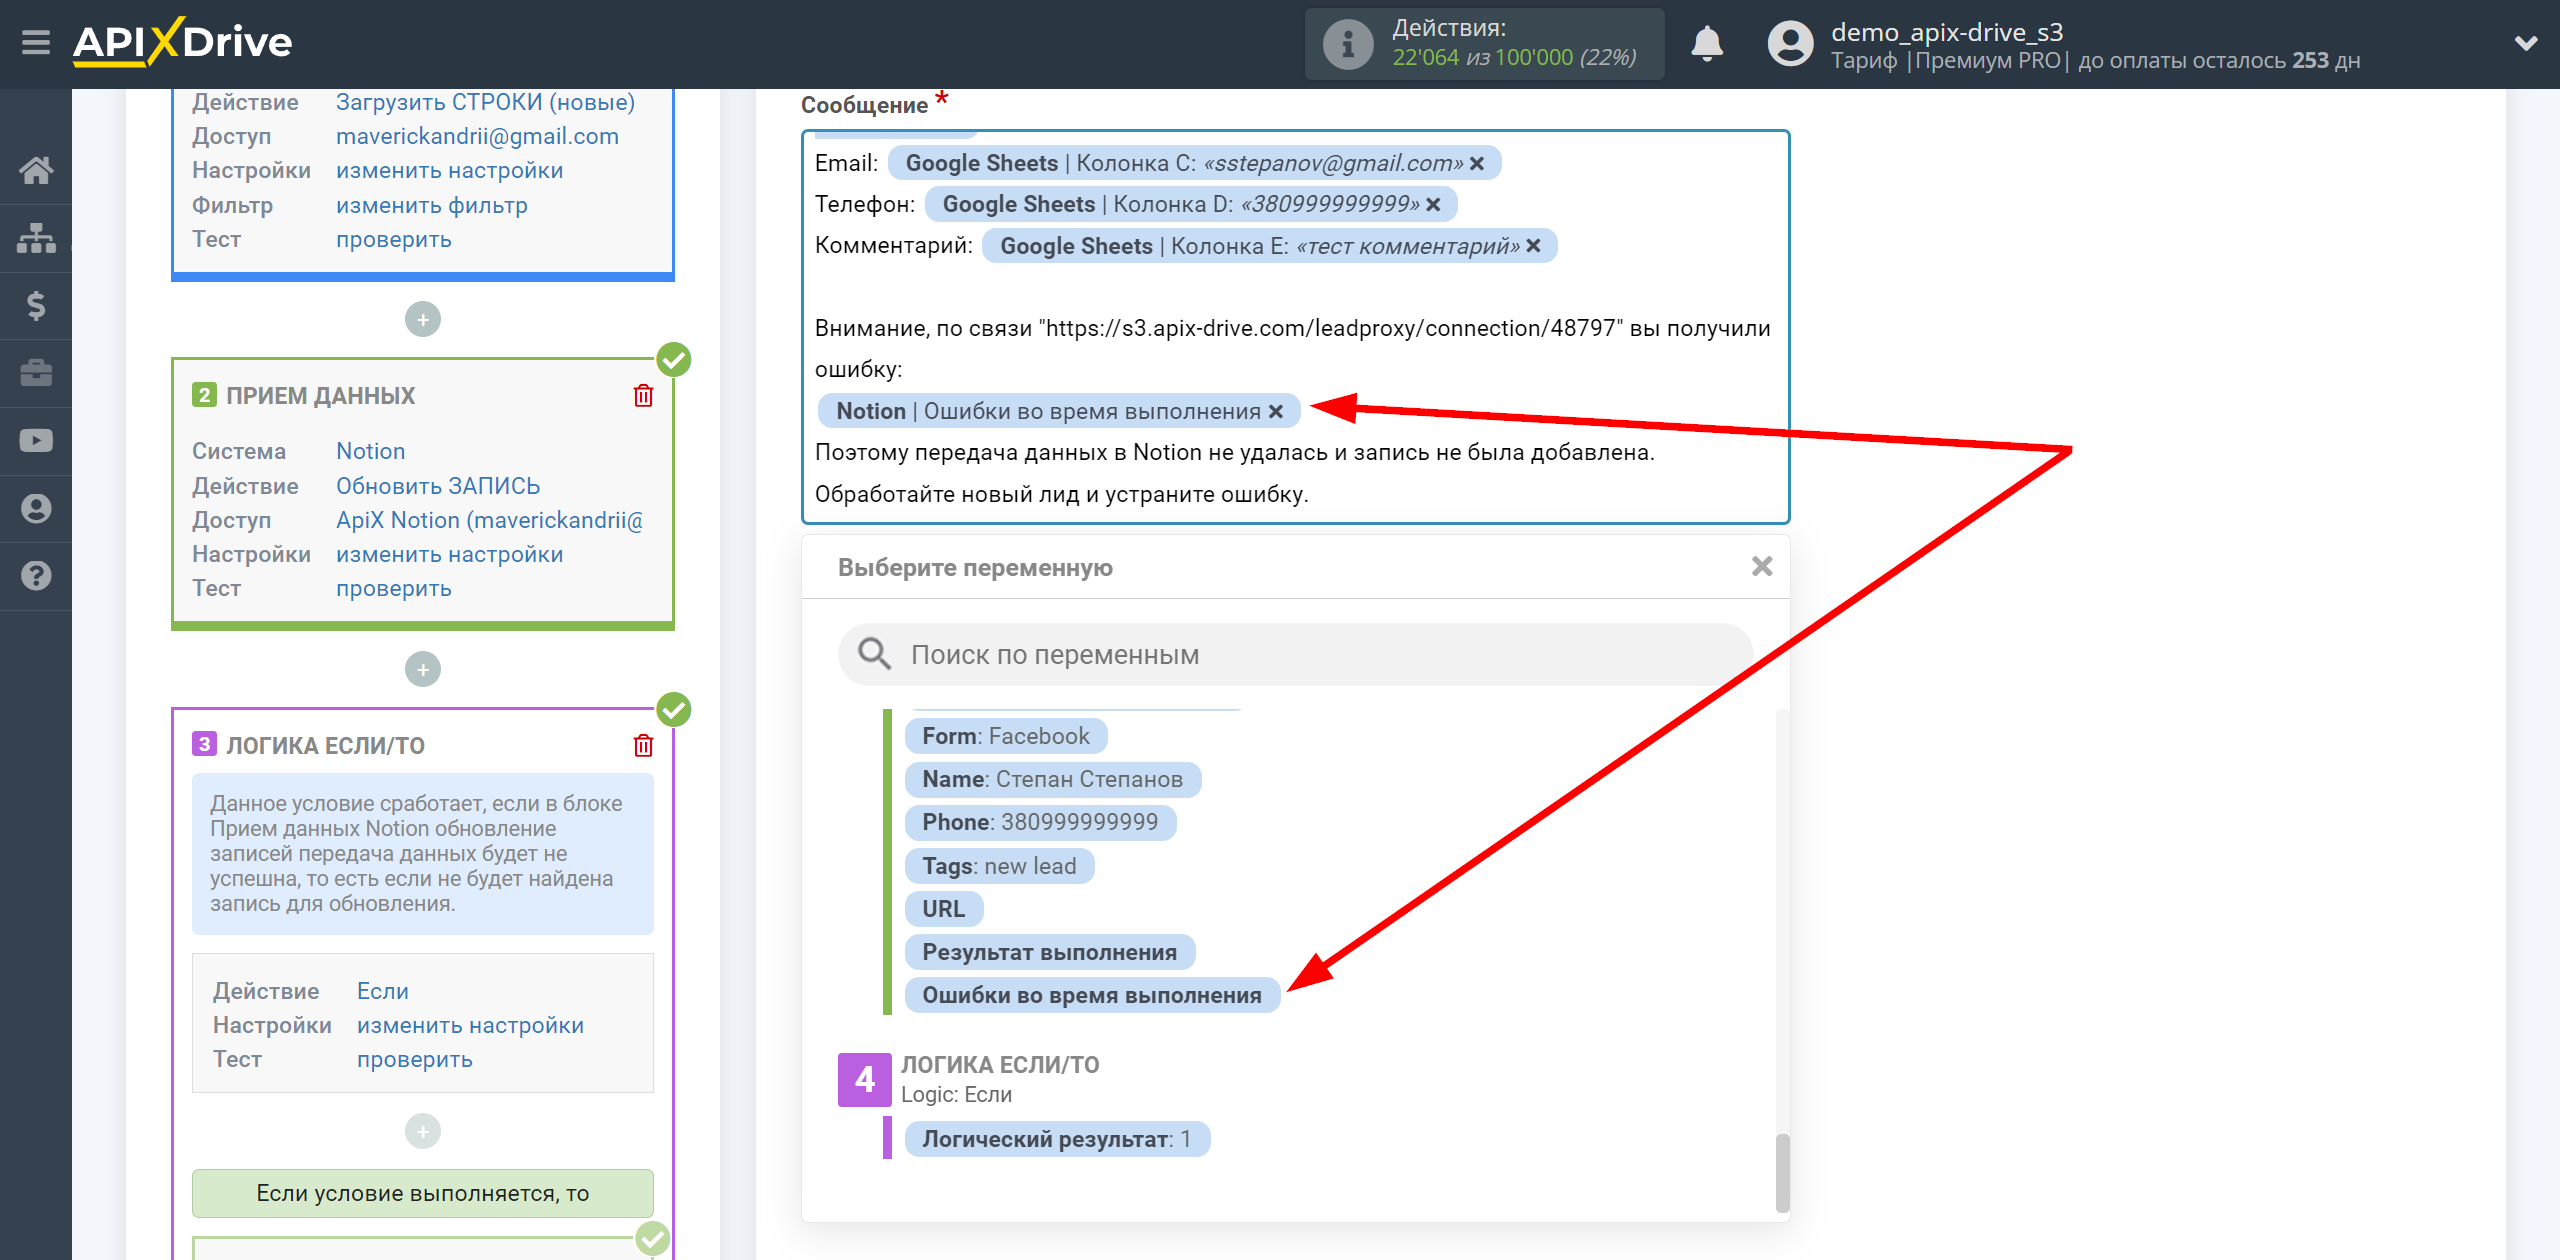Viewport: 2560px width, 1260px height.
Task: Open изменить настройки in the Notion block
Action: 450,555
